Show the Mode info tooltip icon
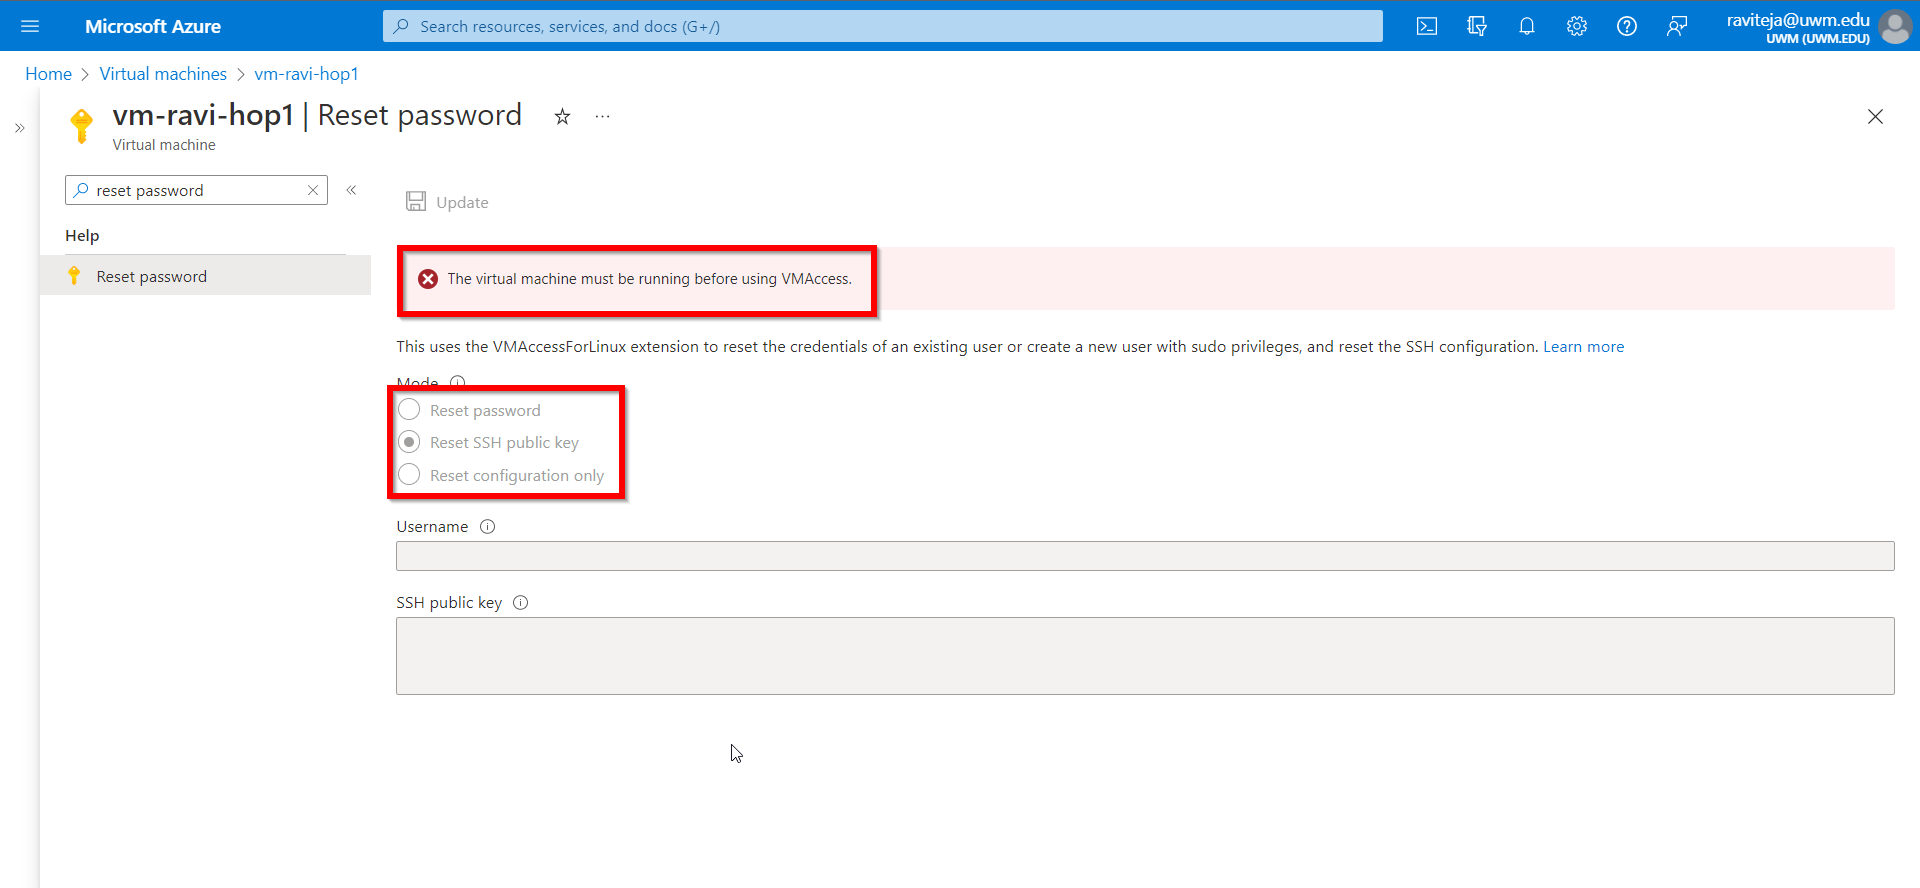Image resolution: width=1920 pixels, height=888 pixels. click(457, 382)
